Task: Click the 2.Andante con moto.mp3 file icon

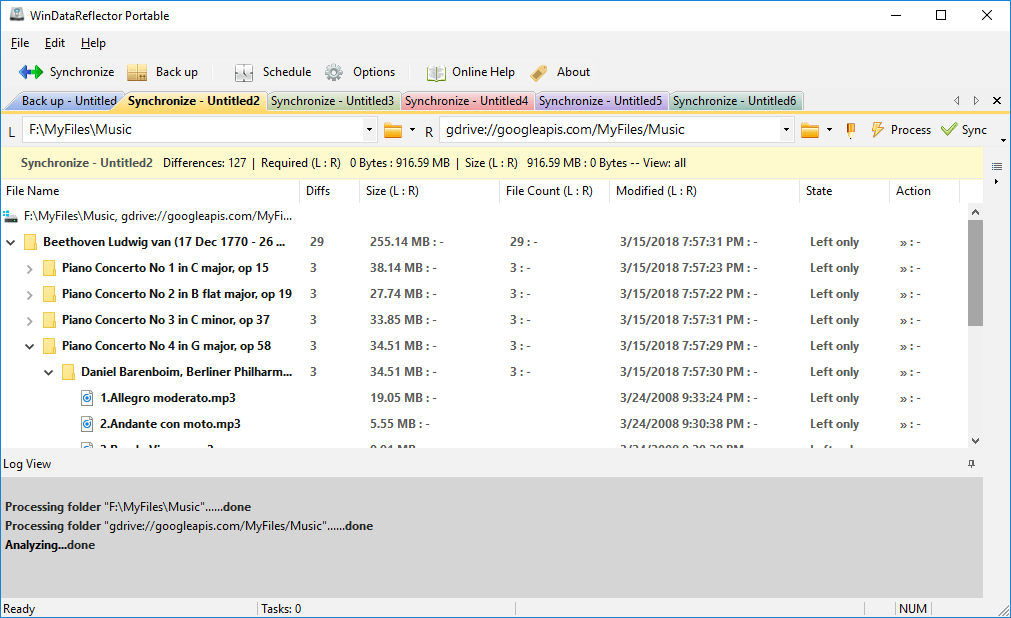Action: pos(87,424)
